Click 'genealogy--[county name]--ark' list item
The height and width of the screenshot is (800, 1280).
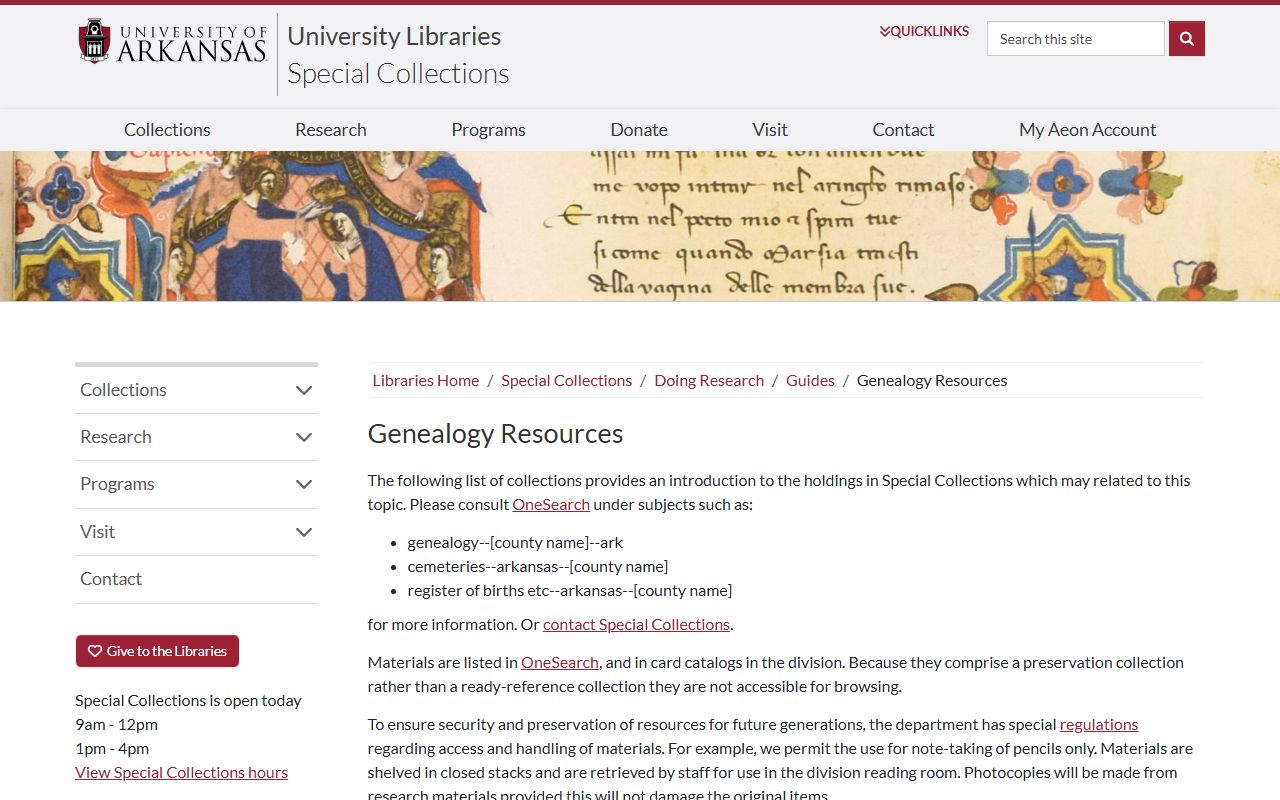tap(515, 542)
